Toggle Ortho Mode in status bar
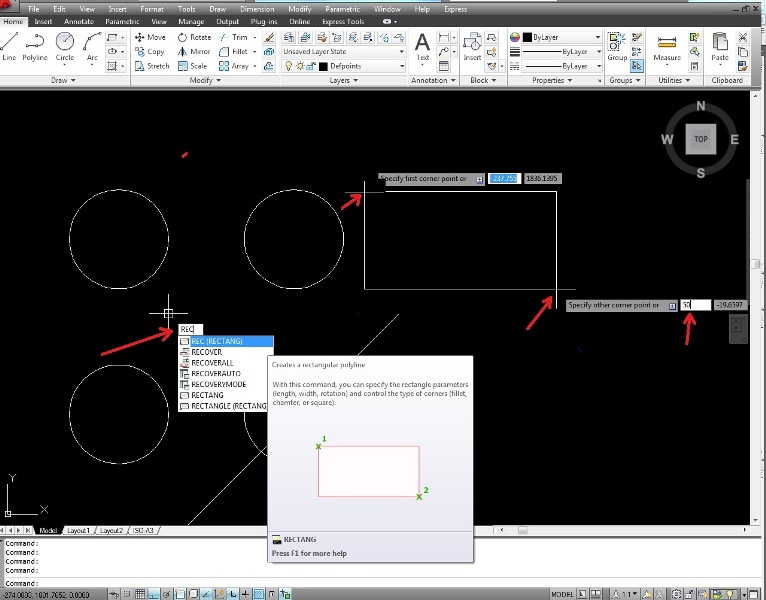This screenshot has height=600, width=766. 153,594
